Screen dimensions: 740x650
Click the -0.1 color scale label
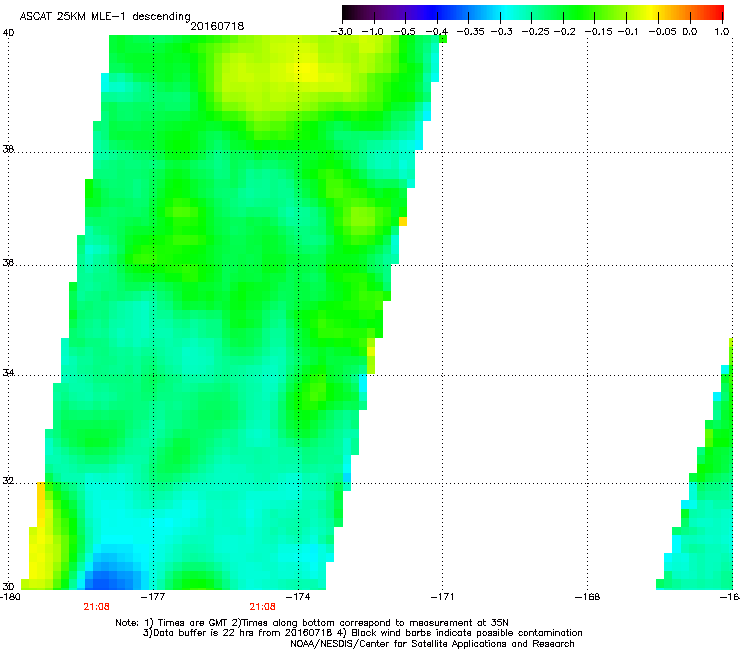(x=627, y=32)
